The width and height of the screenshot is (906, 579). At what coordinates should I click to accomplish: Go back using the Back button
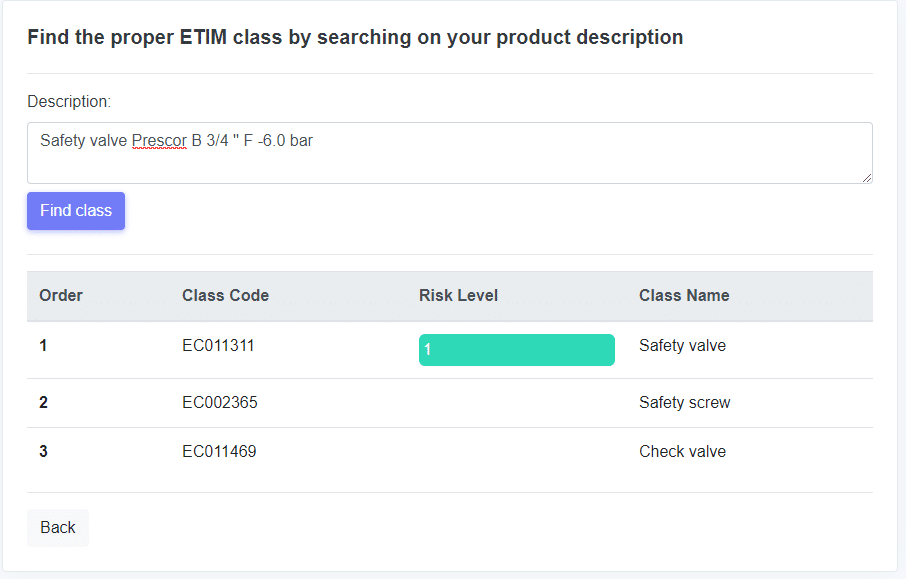58,528
